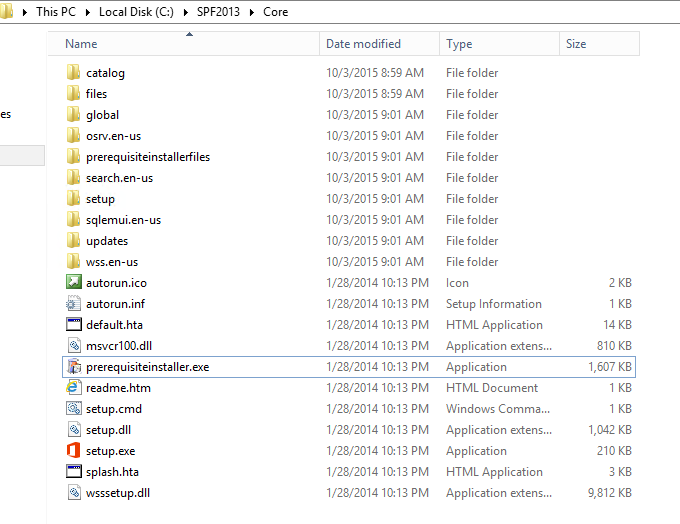Click the Office logo icon of setup.exe
The image size is (680, 524).
[73, 450]
